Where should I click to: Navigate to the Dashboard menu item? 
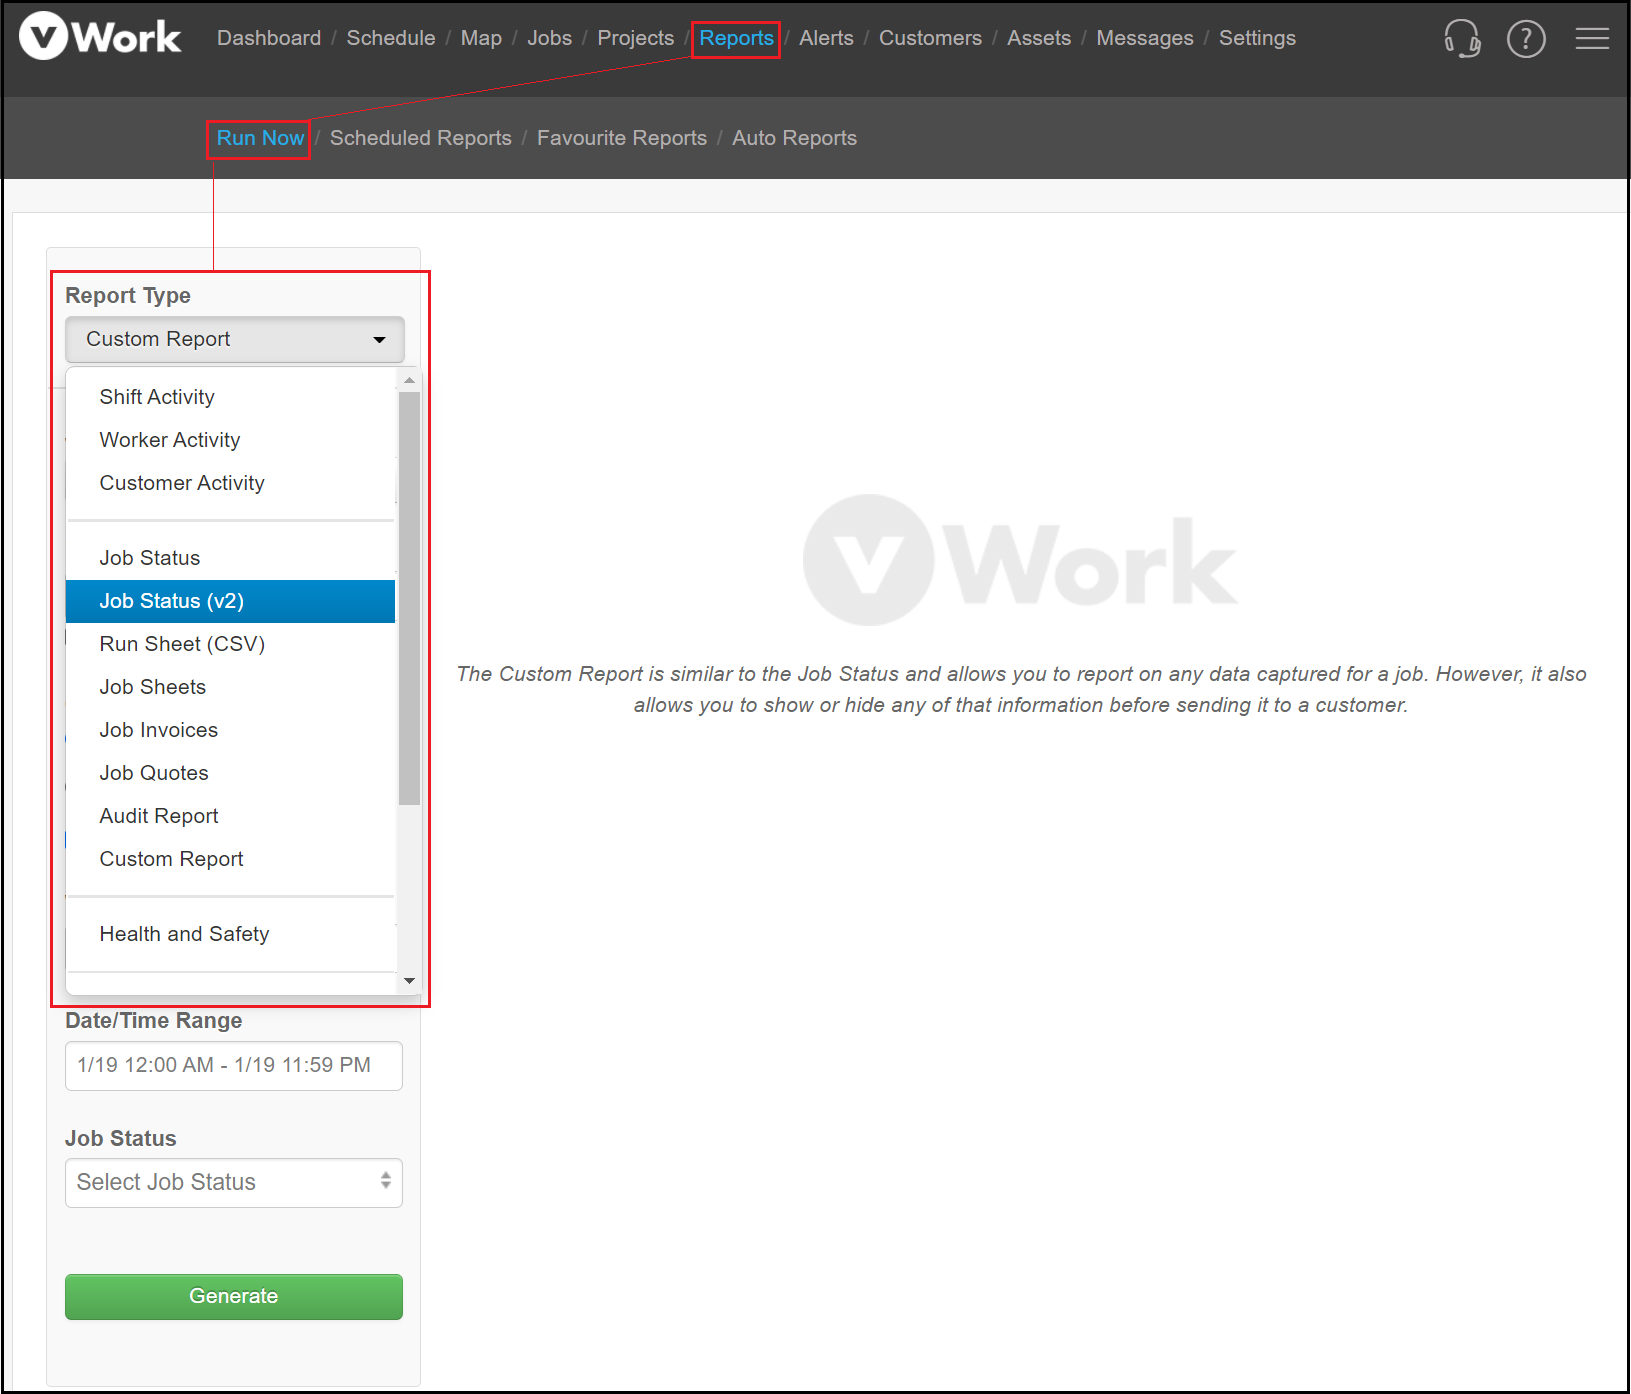click(268, 38)
